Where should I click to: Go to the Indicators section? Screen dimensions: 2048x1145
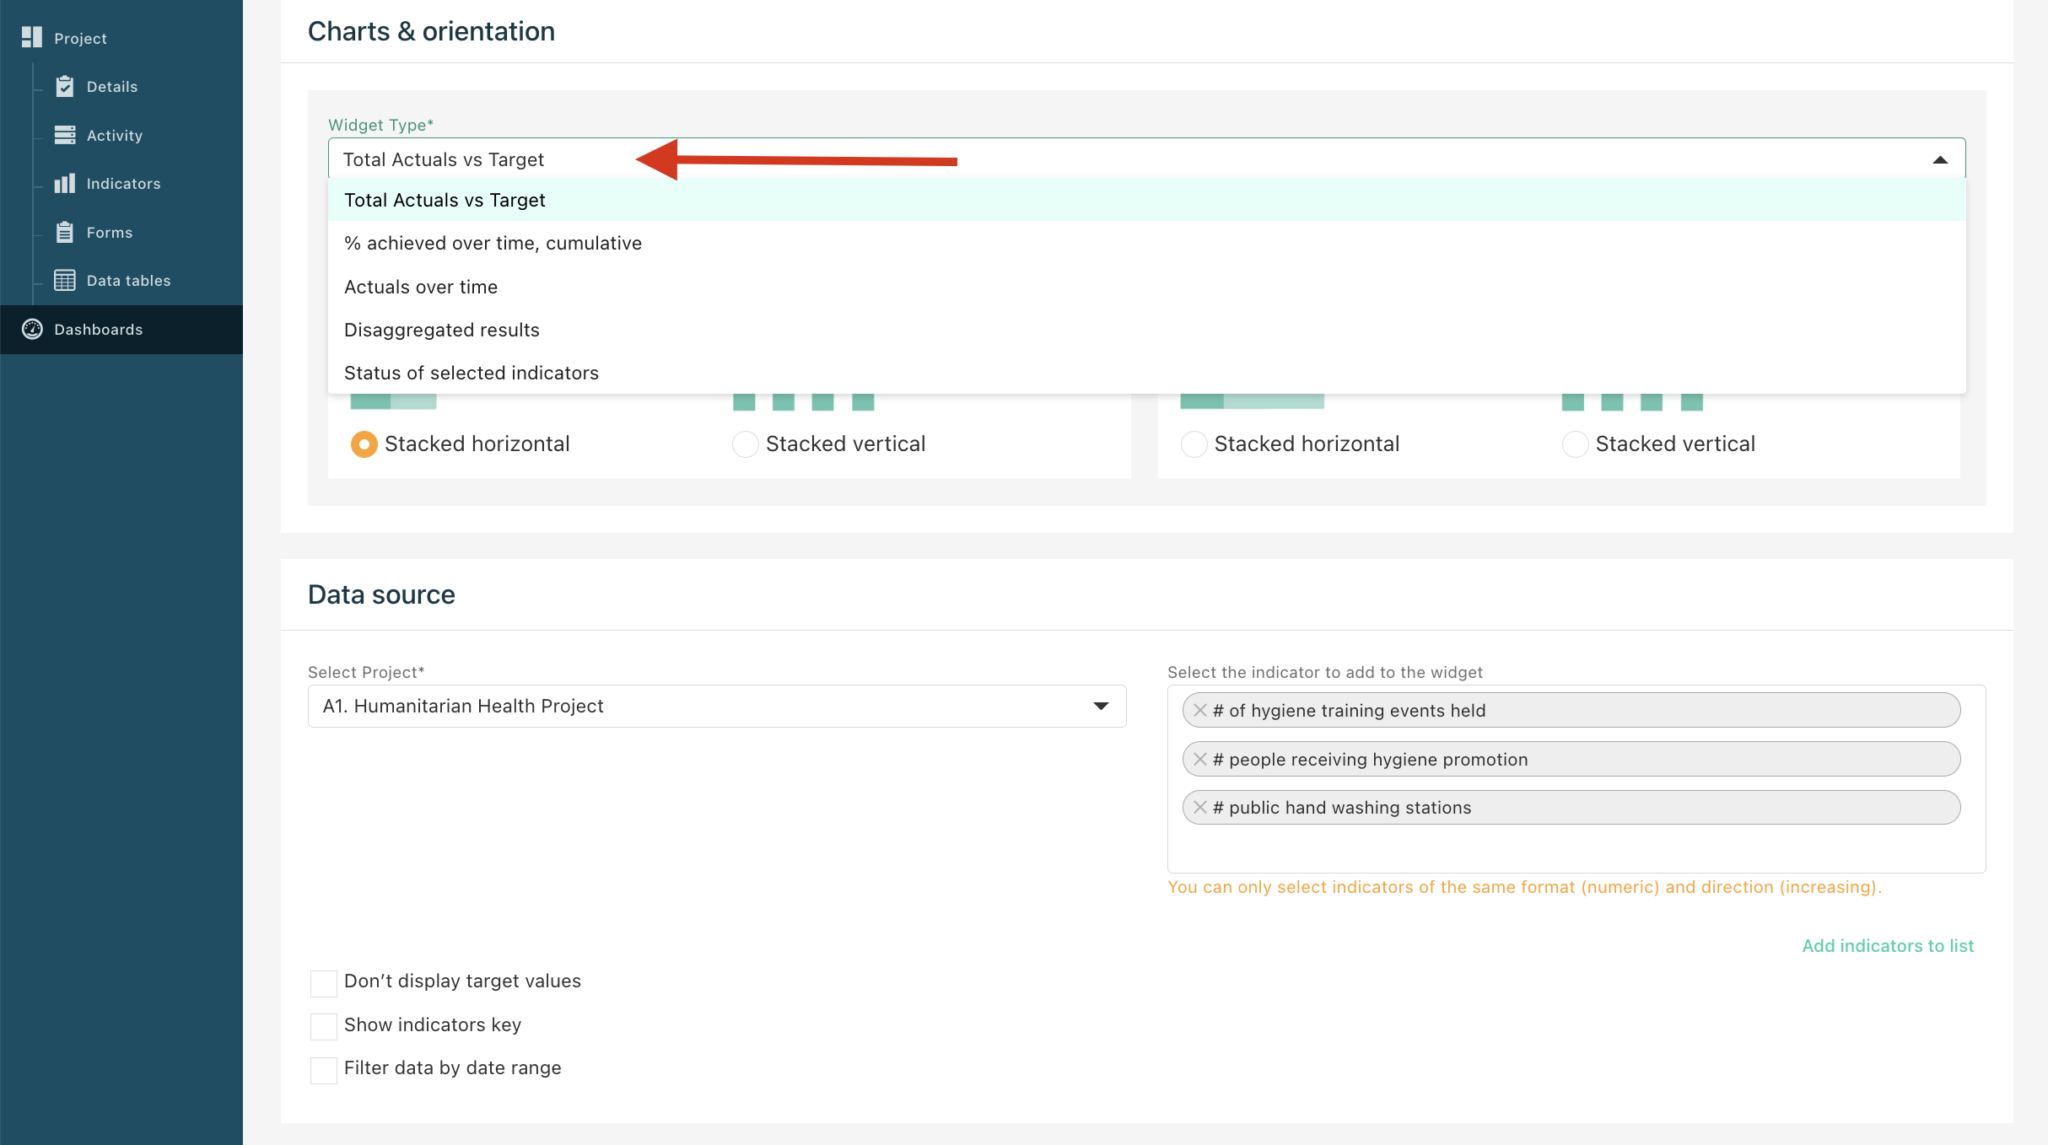(x=121, y=183)
